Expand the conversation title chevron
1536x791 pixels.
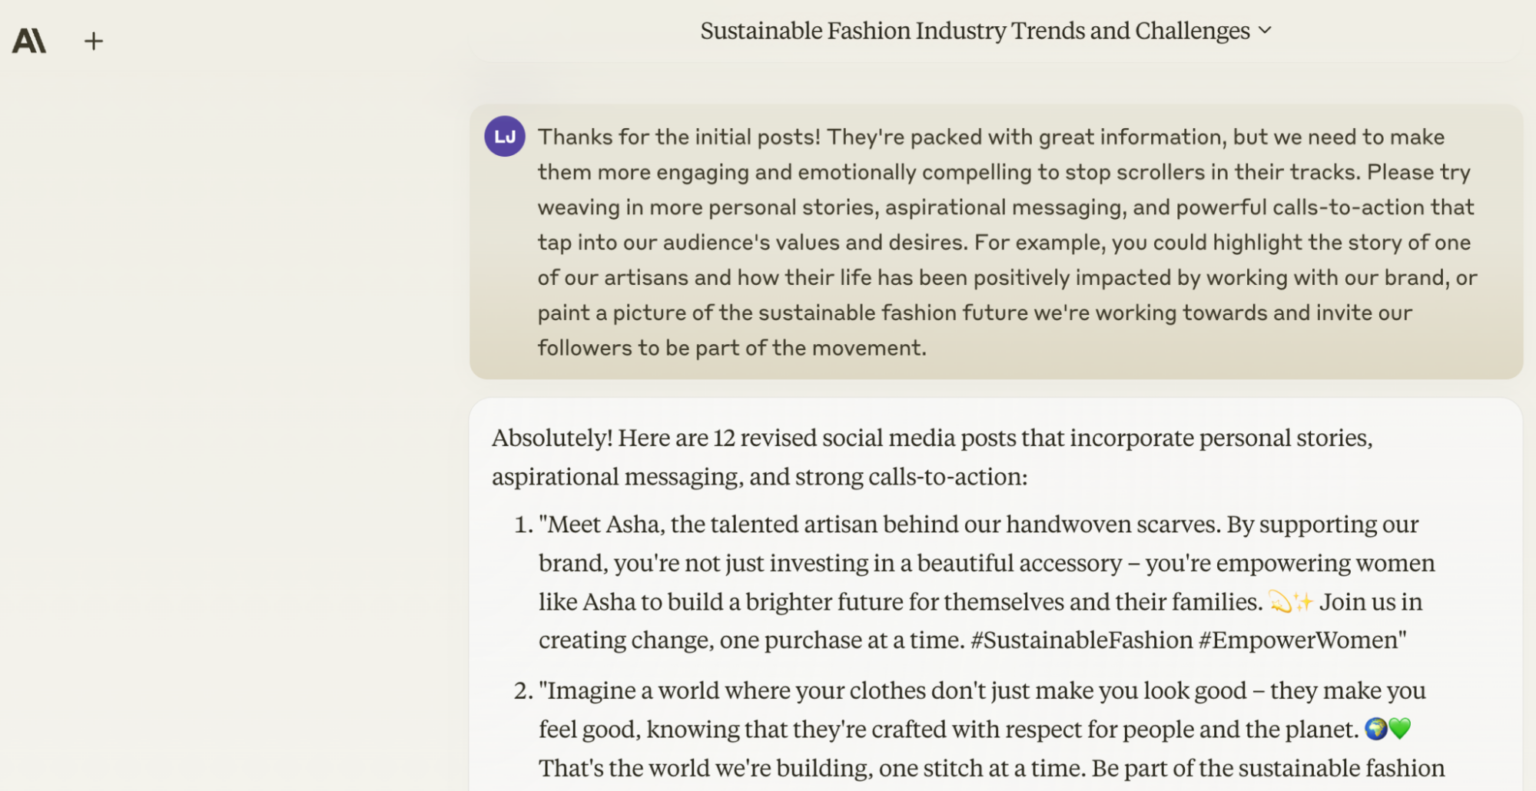click(x=1265, y=31)
